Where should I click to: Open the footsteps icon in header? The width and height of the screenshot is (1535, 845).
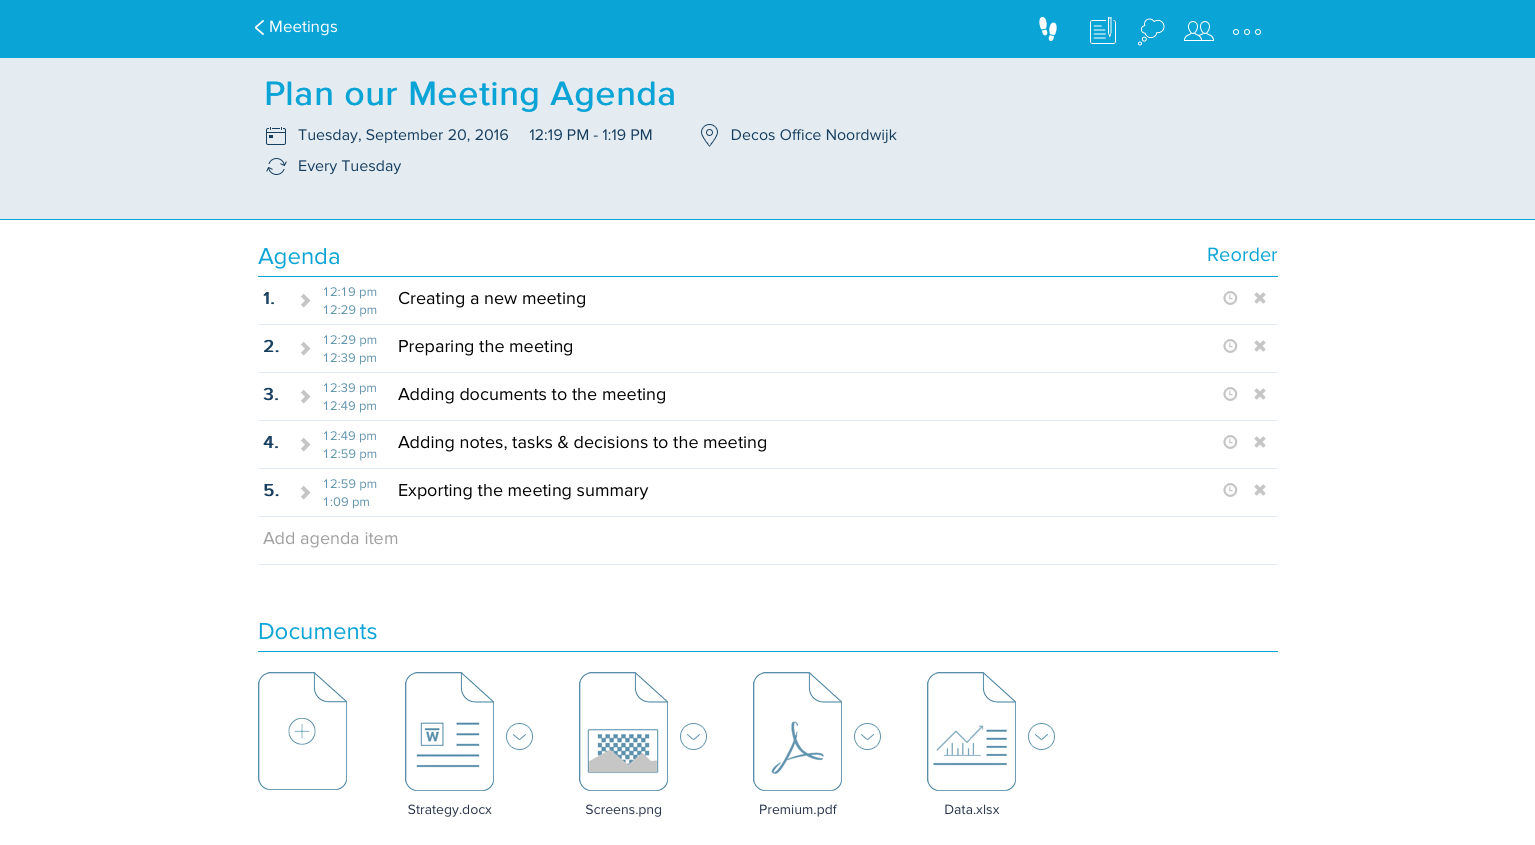[1048, 29]
